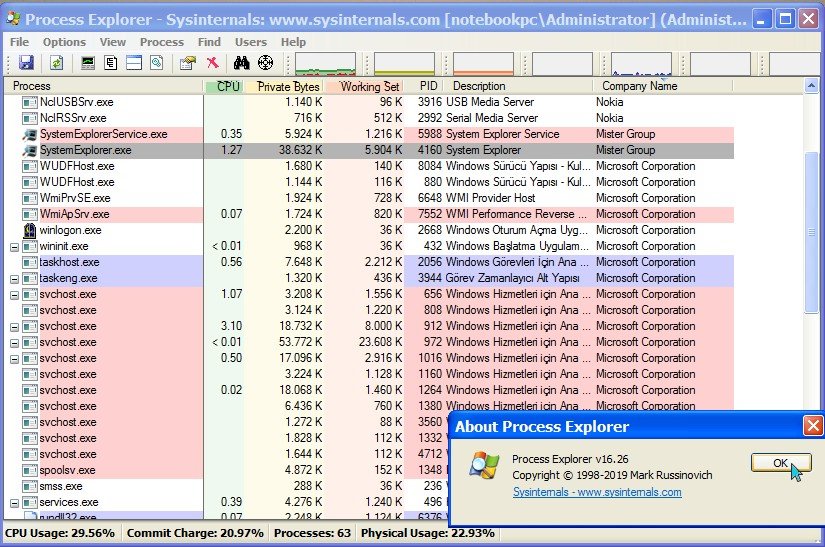The image size is (825, 547).
Task: Collapse the taskeng.exe tree node
Action: point(14,279)
